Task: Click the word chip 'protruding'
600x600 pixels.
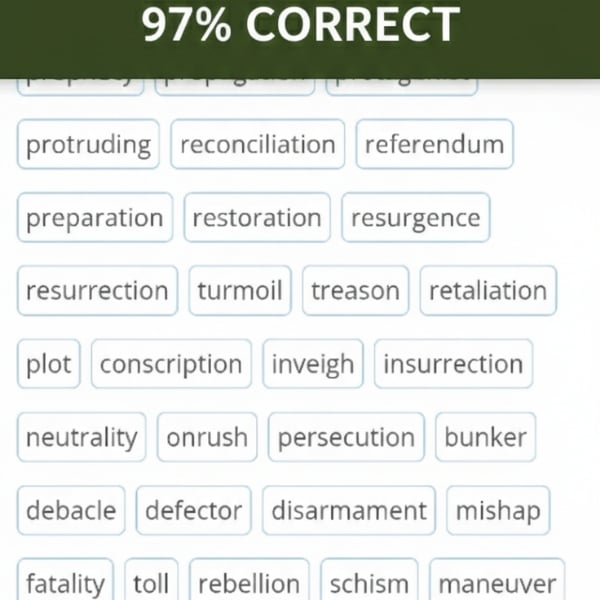Action: (88, 144)
